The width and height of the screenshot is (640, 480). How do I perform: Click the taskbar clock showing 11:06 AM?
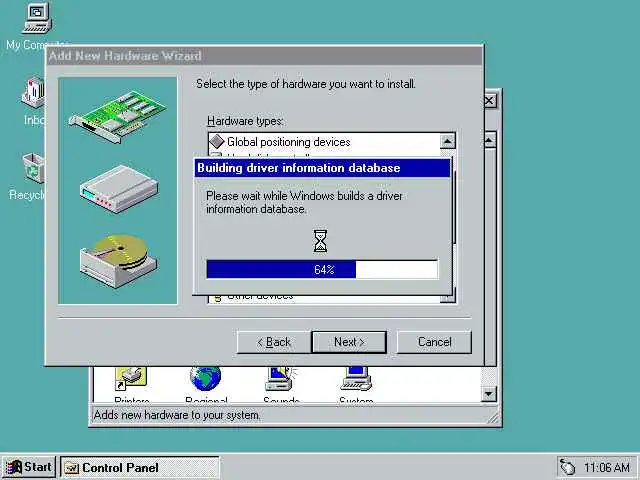coord(607,467)
